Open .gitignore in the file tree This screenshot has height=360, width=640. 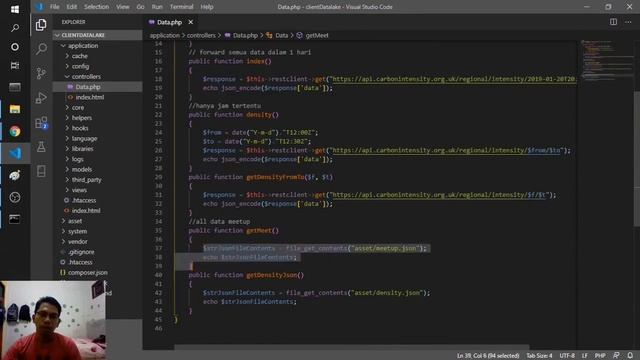coord(98,252)
